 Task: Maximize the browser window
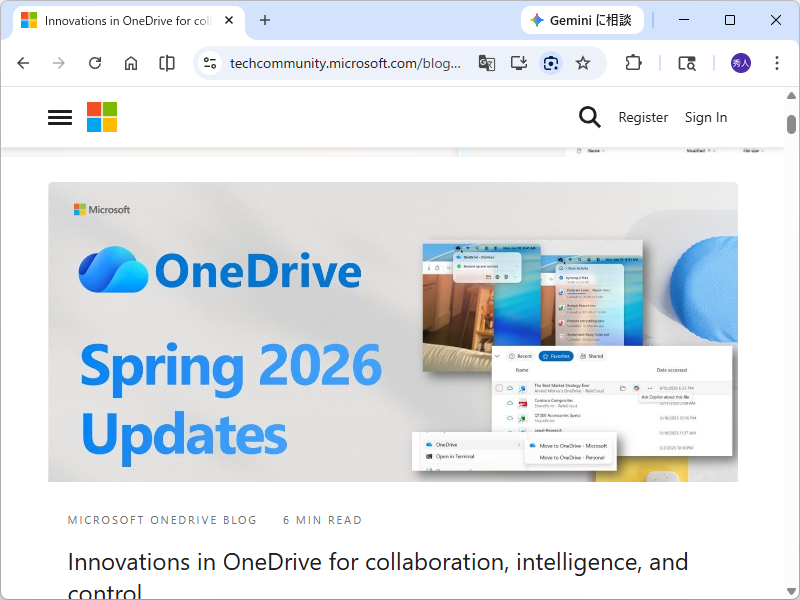(730, 20)
